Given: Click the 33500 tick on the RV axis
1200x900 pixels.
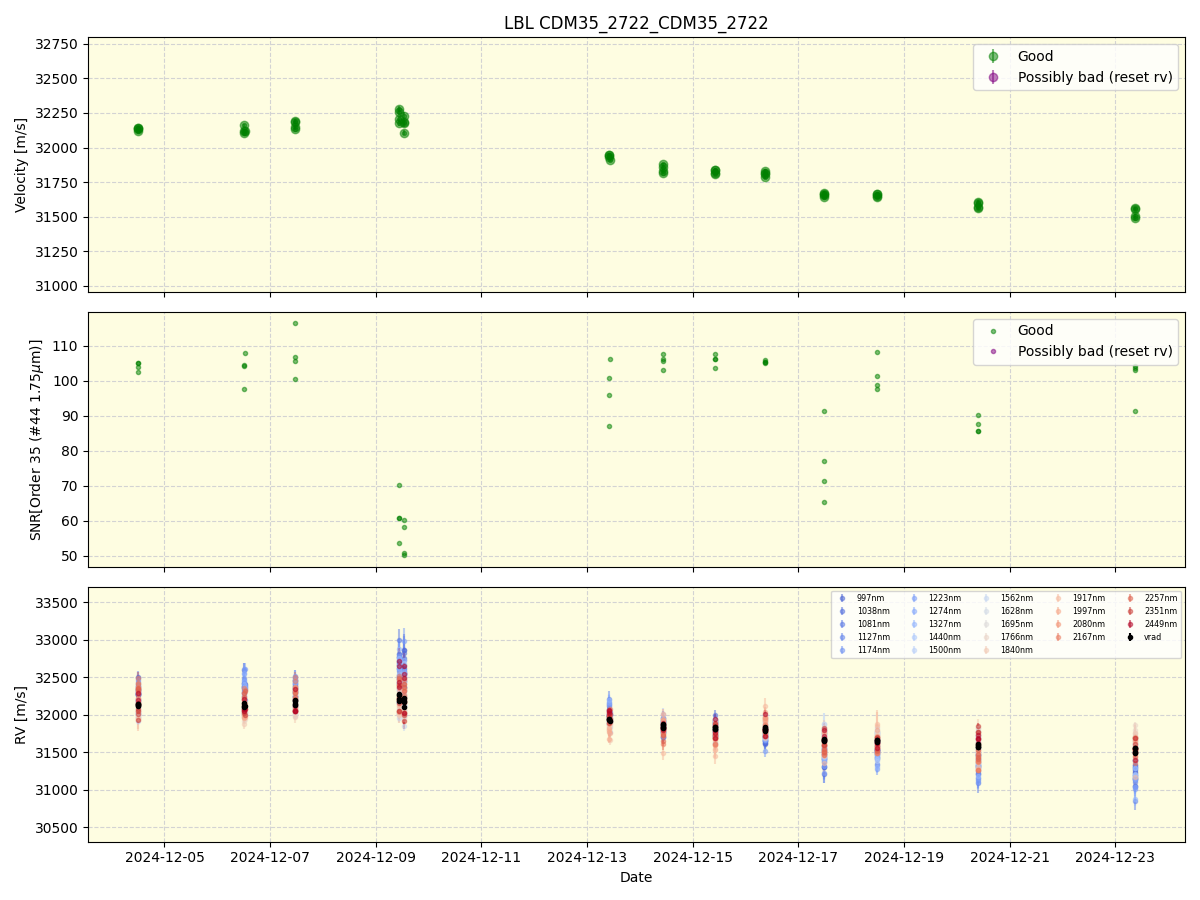Looking at the screenshot, I should click(x=59, y=603).
